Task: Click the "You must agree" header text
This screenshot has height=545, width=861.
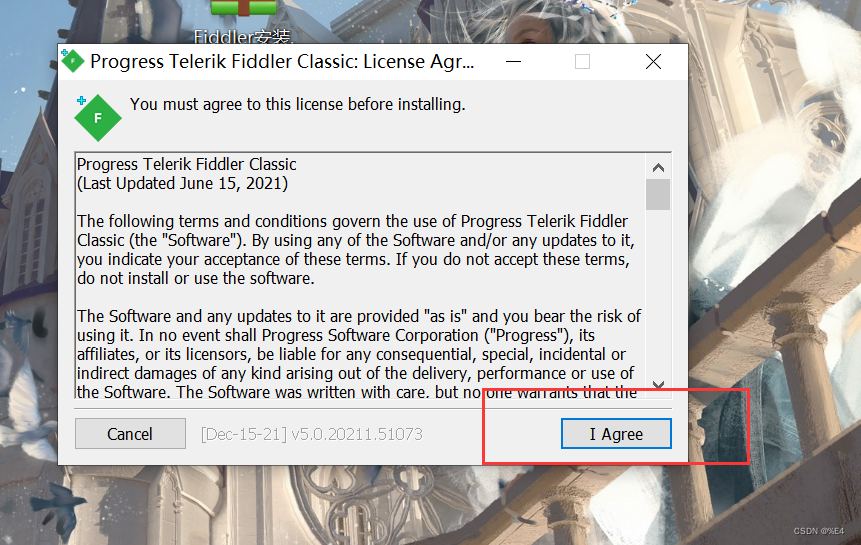Action: coord(298,104)
